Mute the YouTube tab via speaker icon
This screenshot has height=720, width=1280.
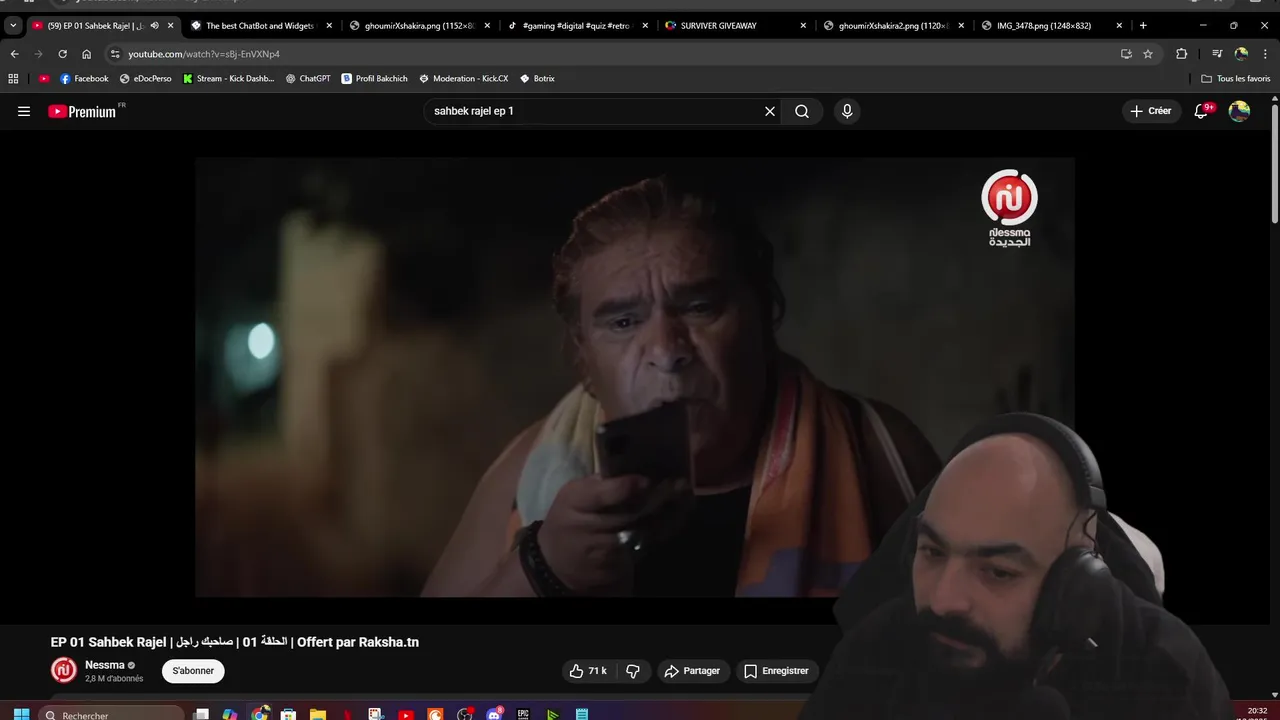(x=154, y=25)
